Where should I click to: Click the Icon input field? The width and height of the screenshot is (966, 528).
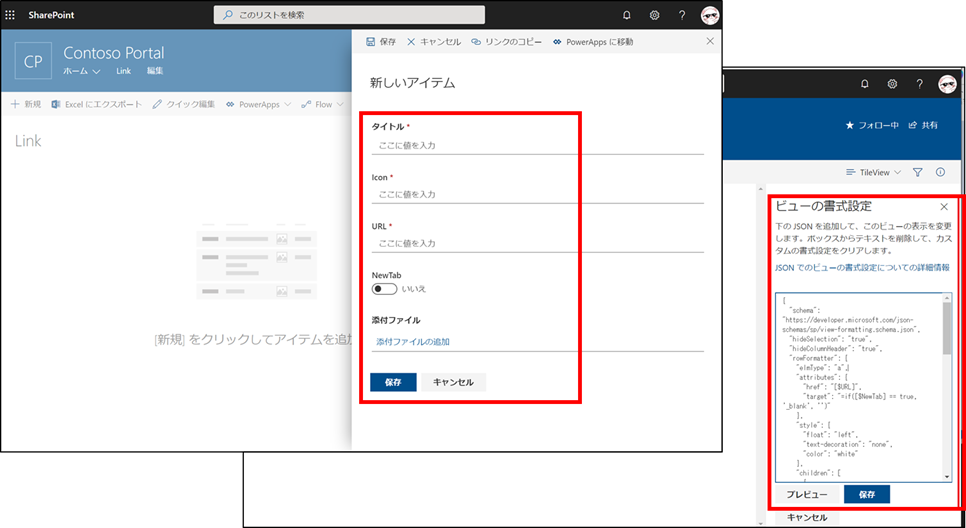tap(537, 194)
